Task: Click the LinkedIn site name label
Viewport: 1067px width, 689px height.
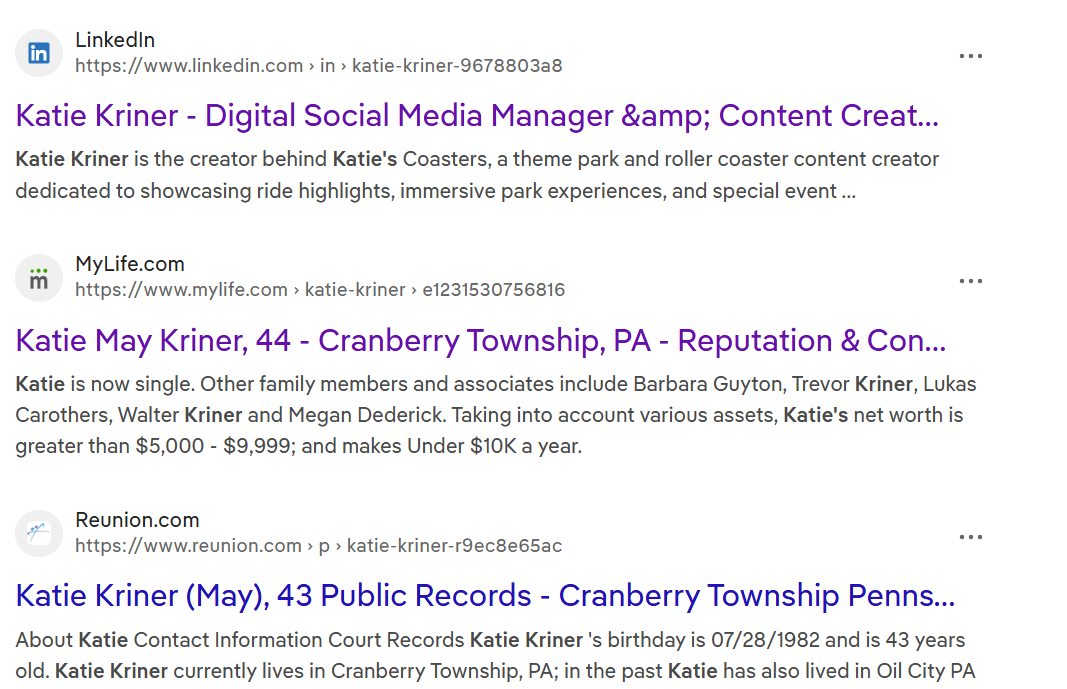Action: point(115,40)
